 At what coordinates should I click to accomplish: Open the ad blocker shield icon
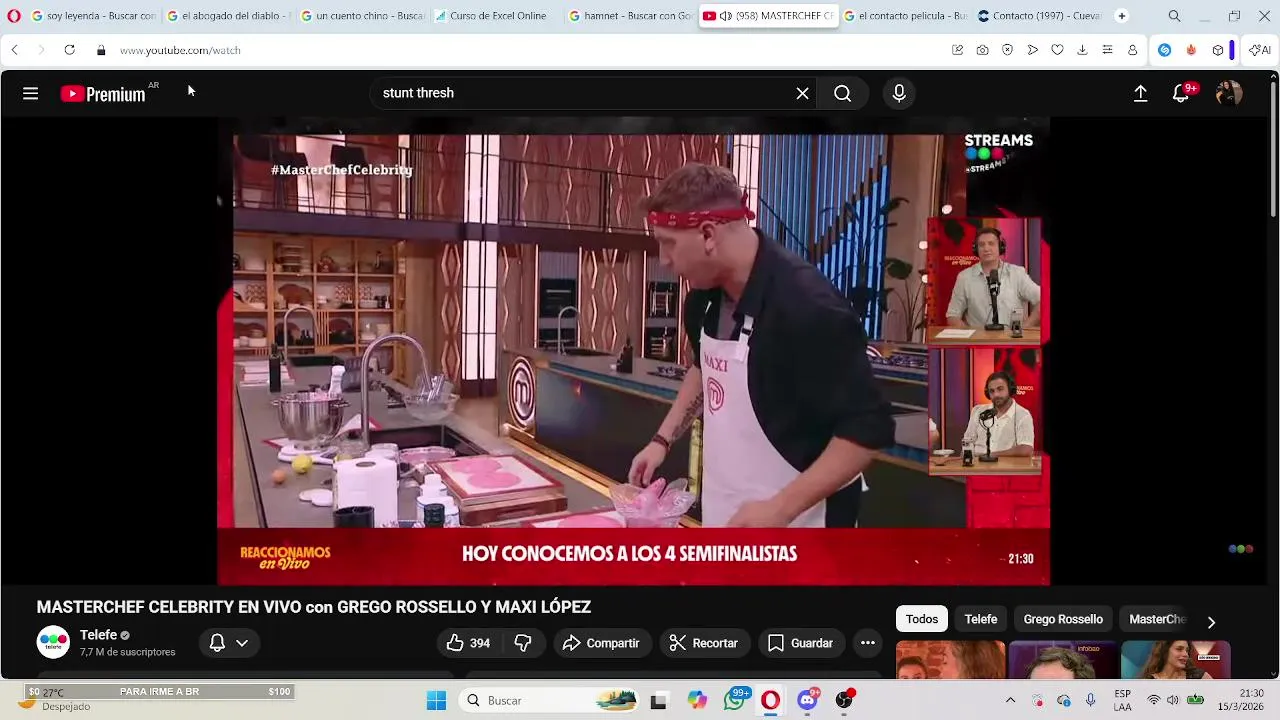(x=1007, y=50)
